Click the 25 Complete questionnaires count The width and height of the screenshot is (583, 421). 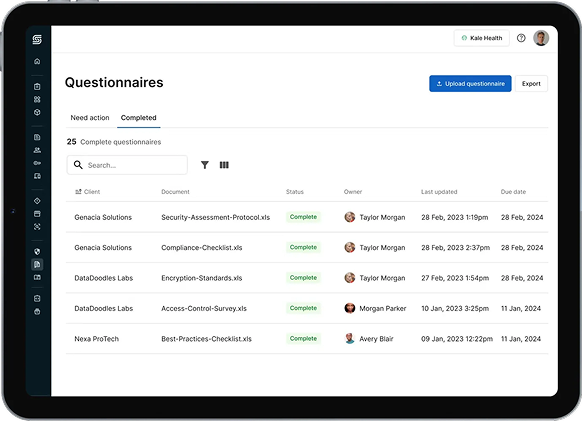(x=114, y=142)
